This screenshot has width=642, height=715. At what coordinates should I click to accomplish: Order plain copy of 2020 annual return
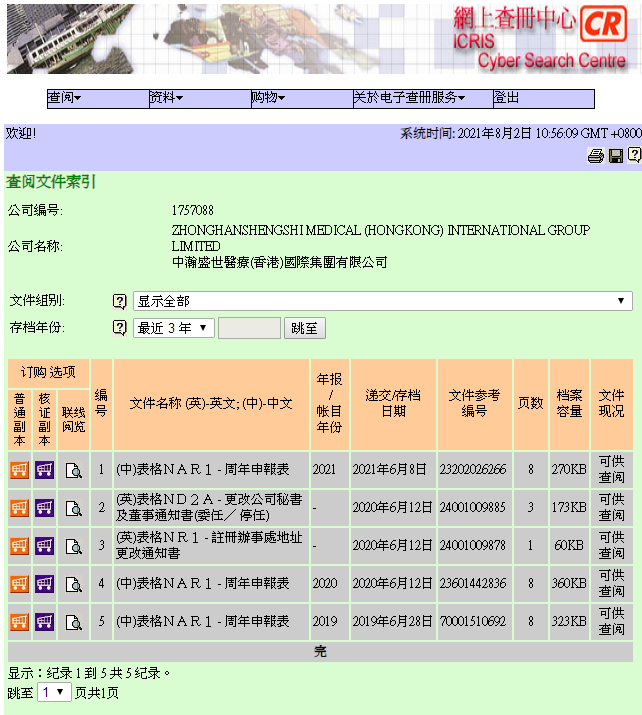coord(20,584)
